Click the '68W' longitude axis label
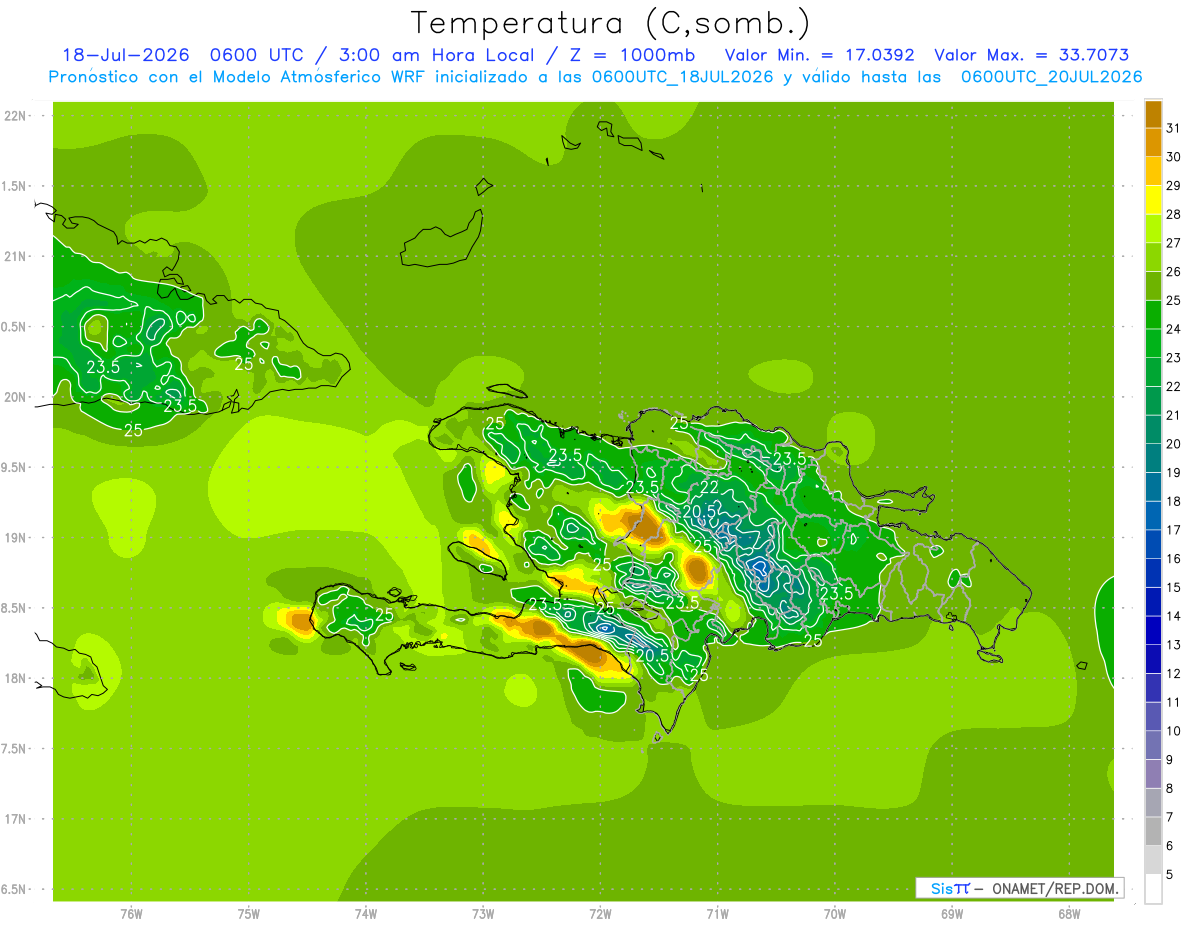The image size is (1200, 927). [1069, 913]
